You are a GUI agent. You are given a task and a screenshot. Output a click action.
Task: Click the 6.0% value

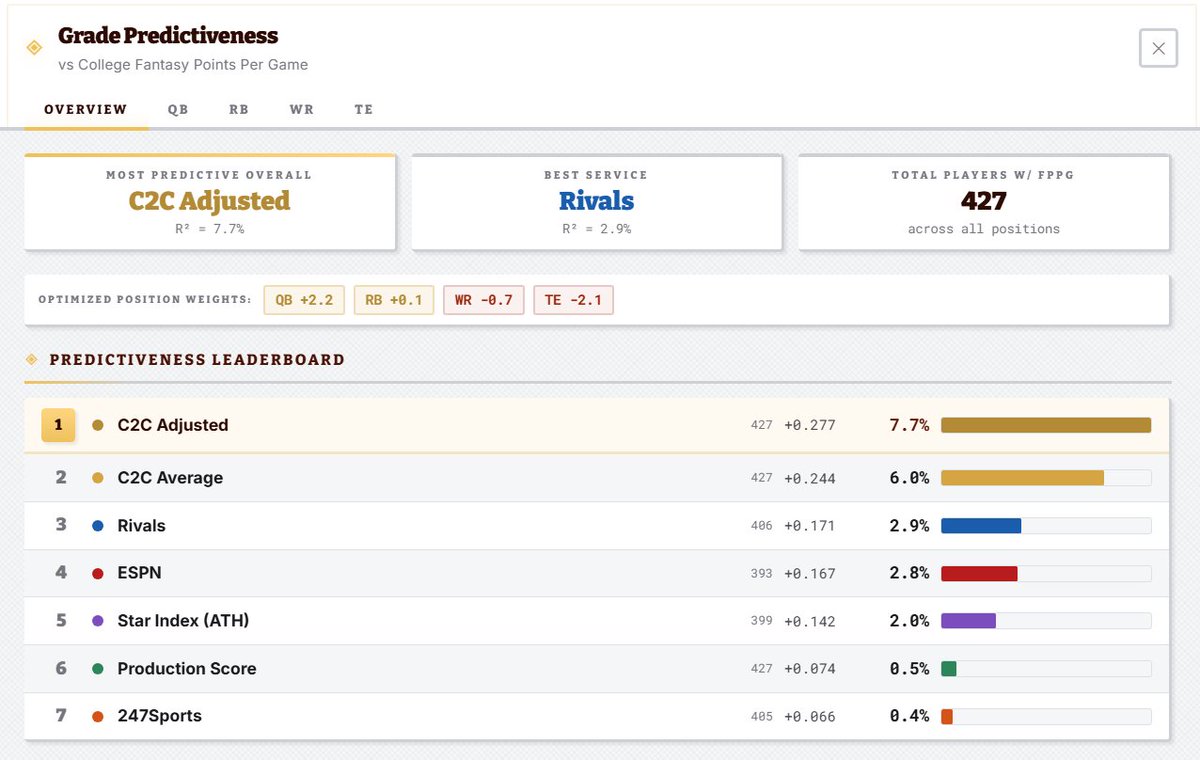coord(909,478)
